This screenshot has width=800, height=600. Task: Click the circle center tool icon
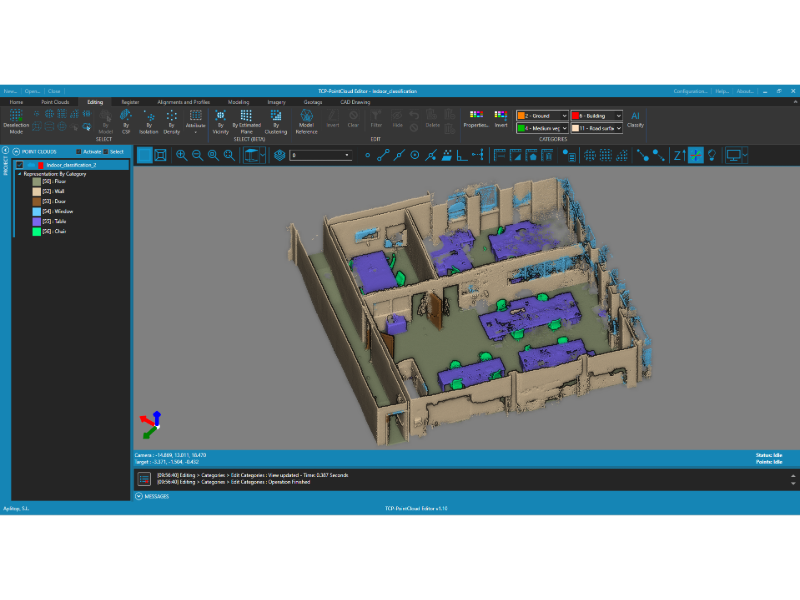coord(415,155)
